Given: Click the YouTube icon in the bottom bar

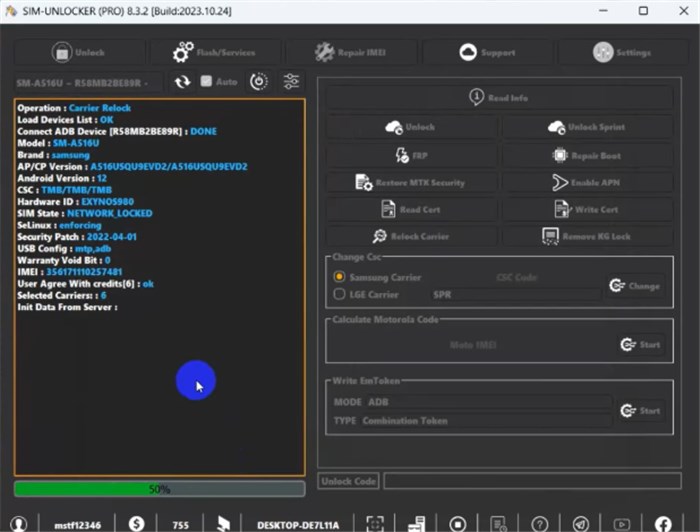Looking at the screenshot, I should click(622, 523).
